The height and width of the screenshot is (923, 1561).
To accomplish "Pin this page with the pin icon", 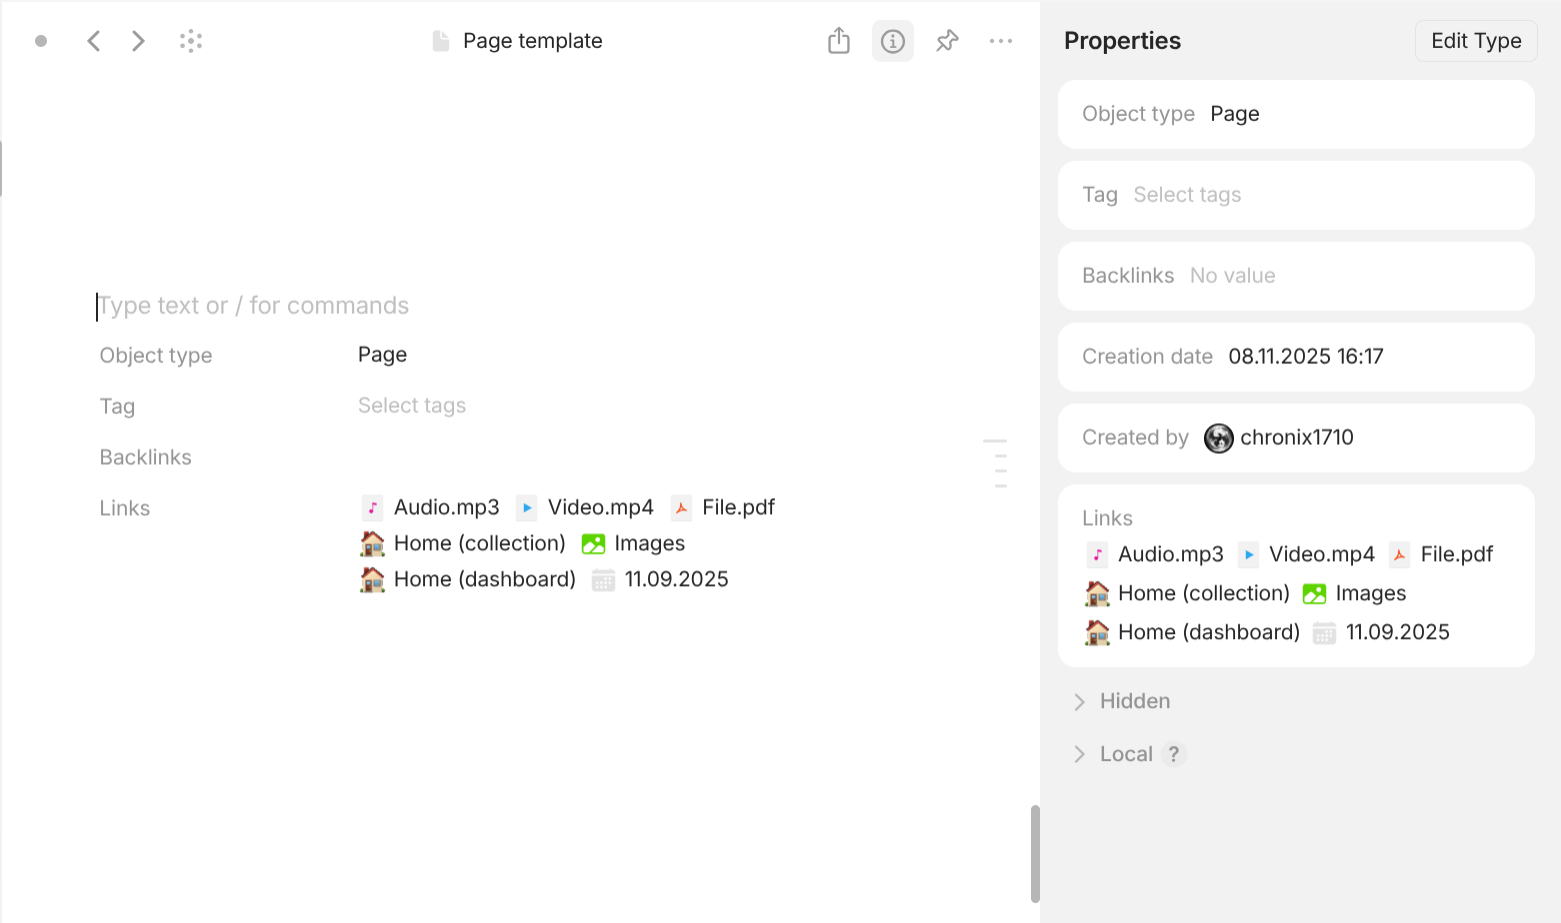I will coord(947,41).
